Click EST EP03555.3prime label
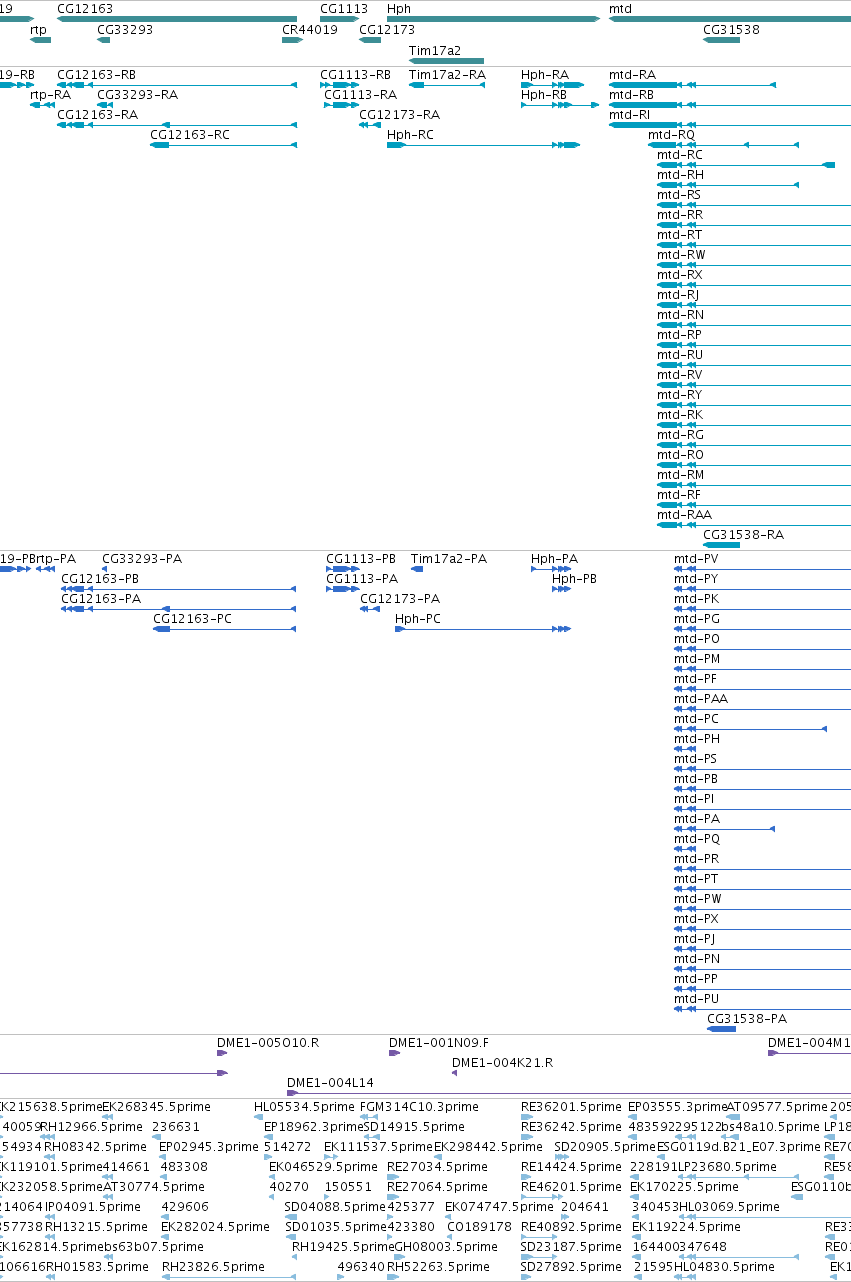 (677, 1106)
